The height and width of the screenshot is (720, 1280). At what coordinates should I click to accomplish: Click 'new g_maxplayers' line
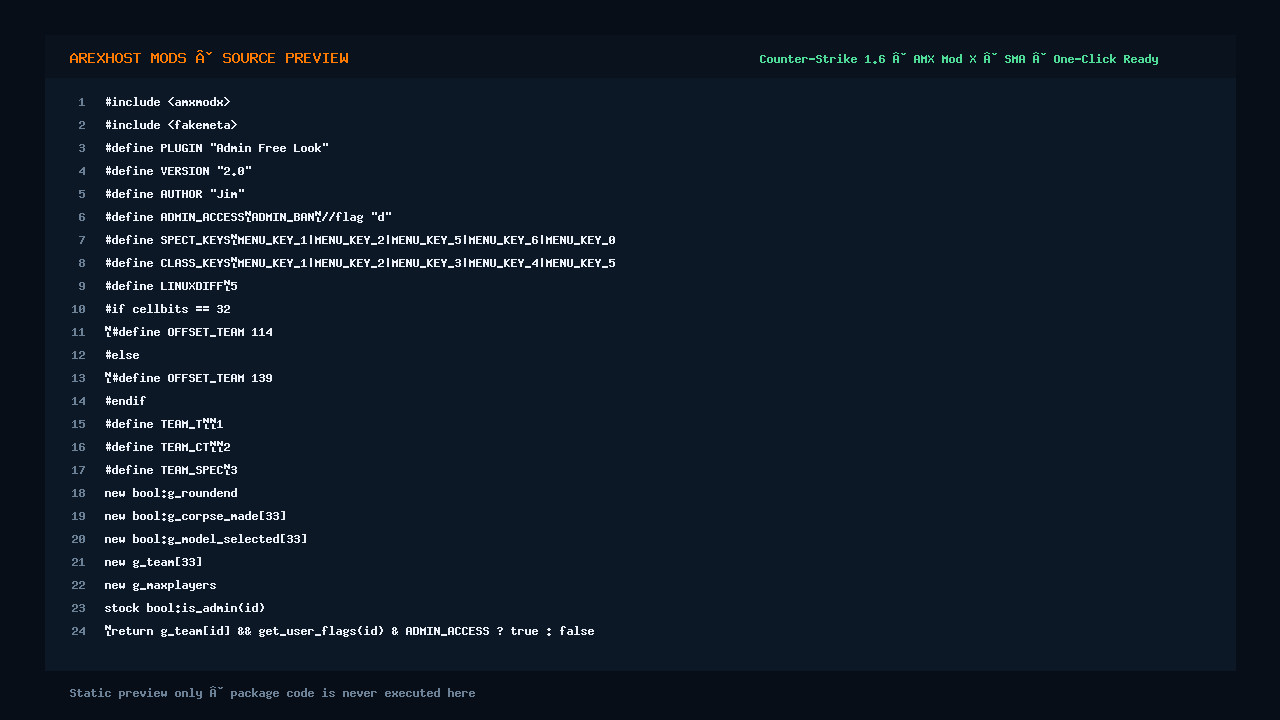click(x=161, y=585)
